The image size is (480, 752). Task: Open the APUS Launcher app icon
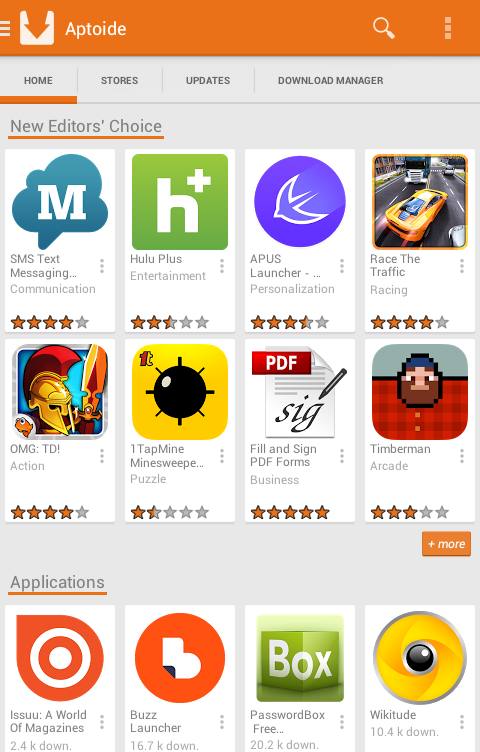300,202
